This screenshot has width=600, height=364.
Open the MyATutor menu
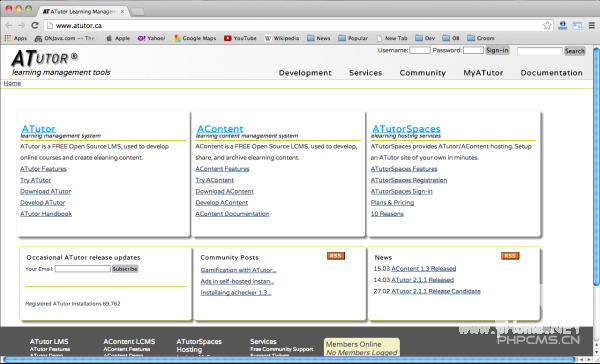(x=483, y=73)
